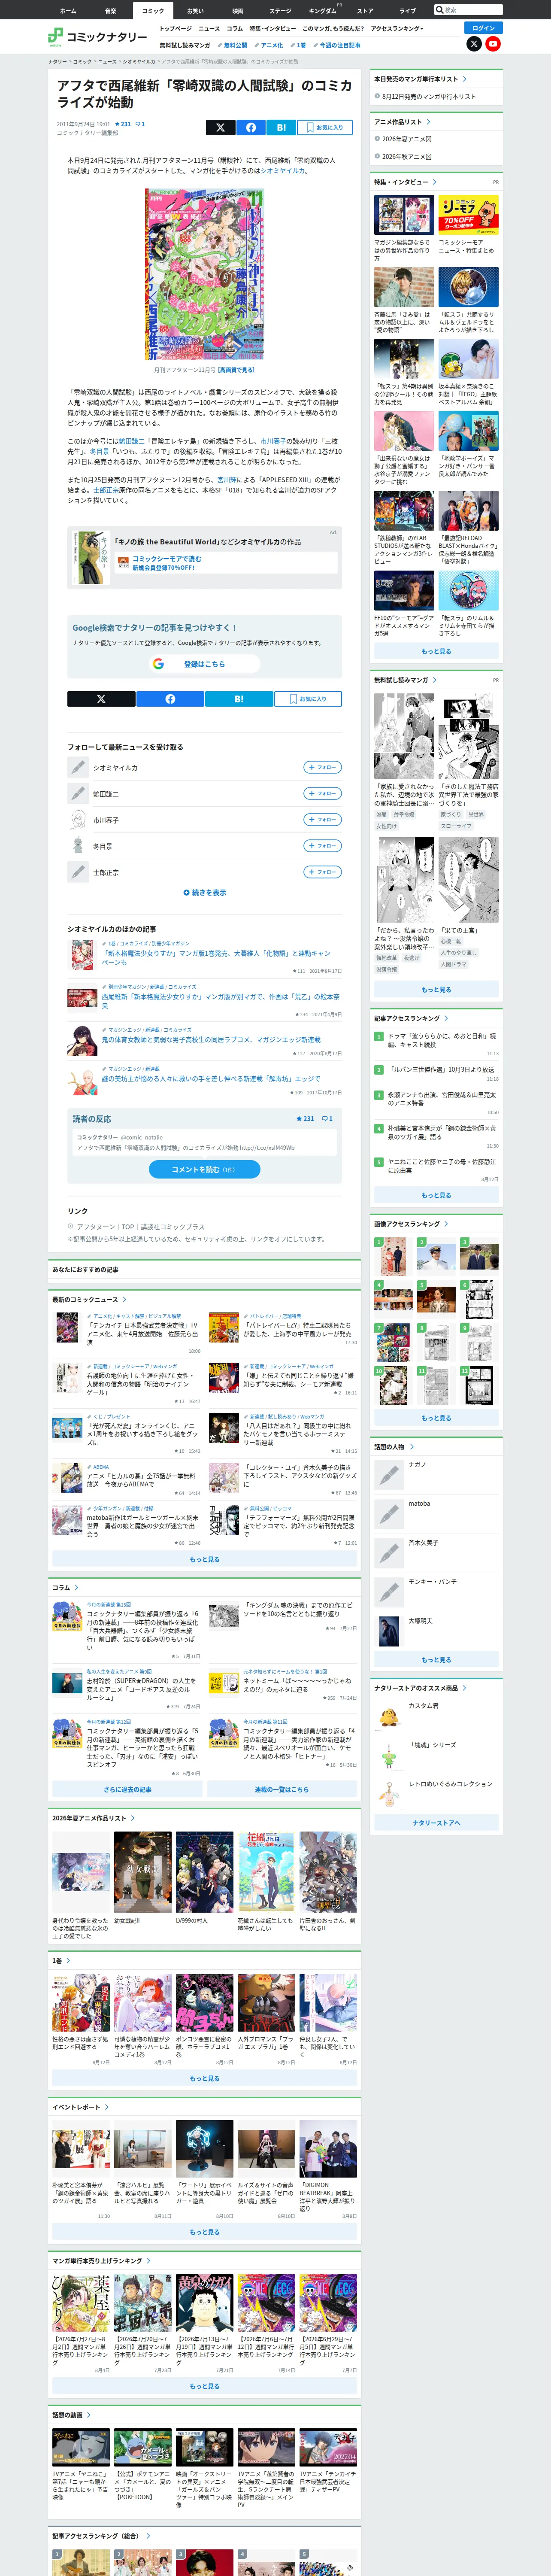This screenshot has height=2576, width=551.
Task: Click X share button below the article
Action: (x=101, y=699)
